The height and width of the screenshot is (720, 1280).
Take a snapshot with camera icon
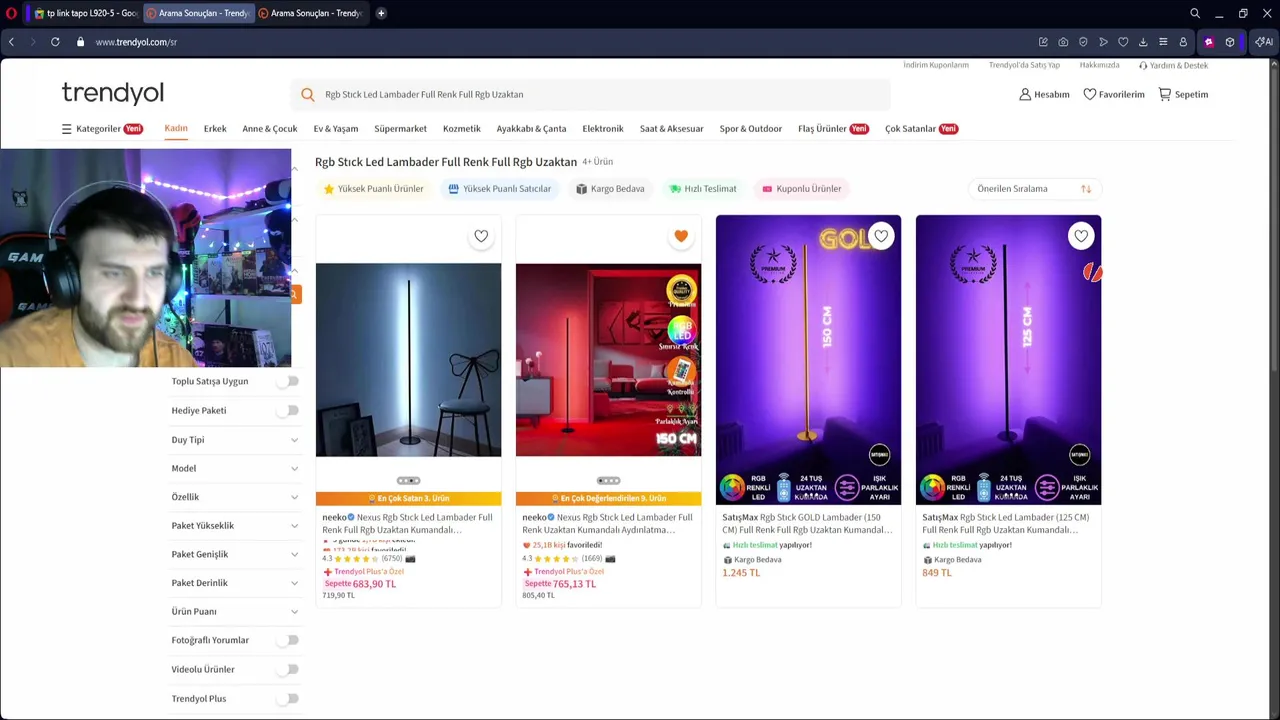(x=1063, y=42)
